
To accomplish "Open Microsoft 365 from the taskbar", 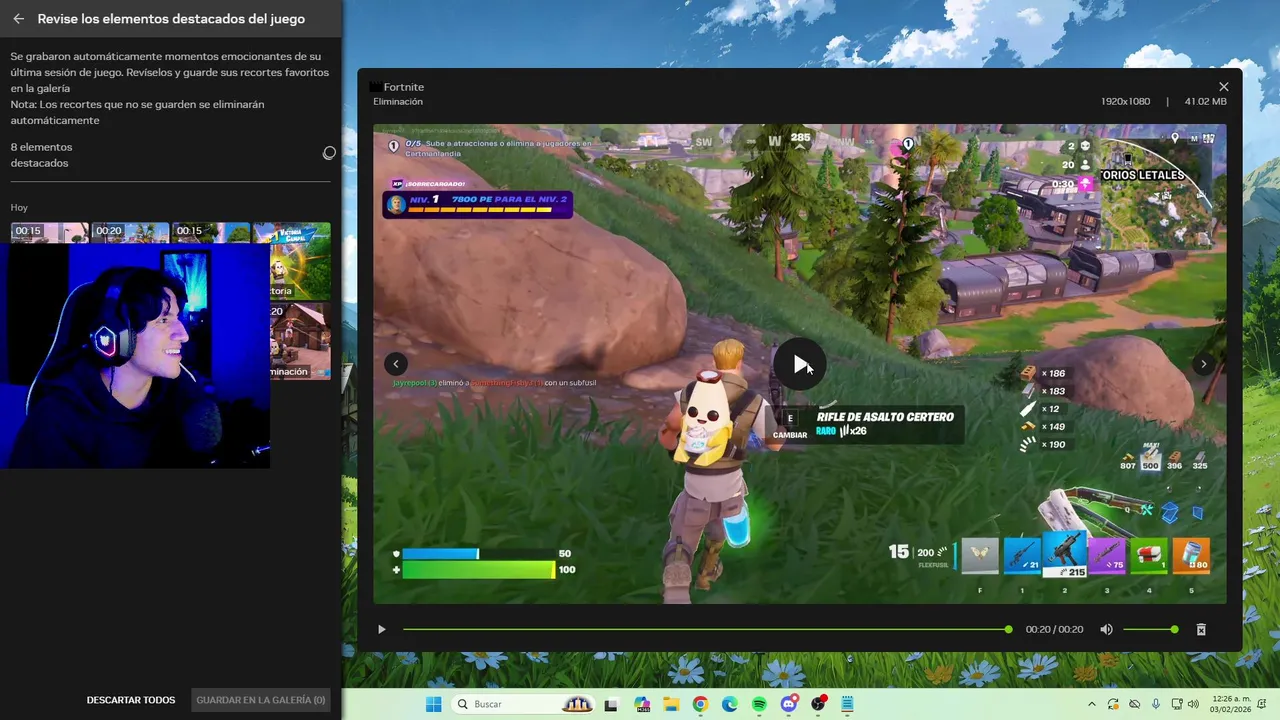I will click(642, 704).
